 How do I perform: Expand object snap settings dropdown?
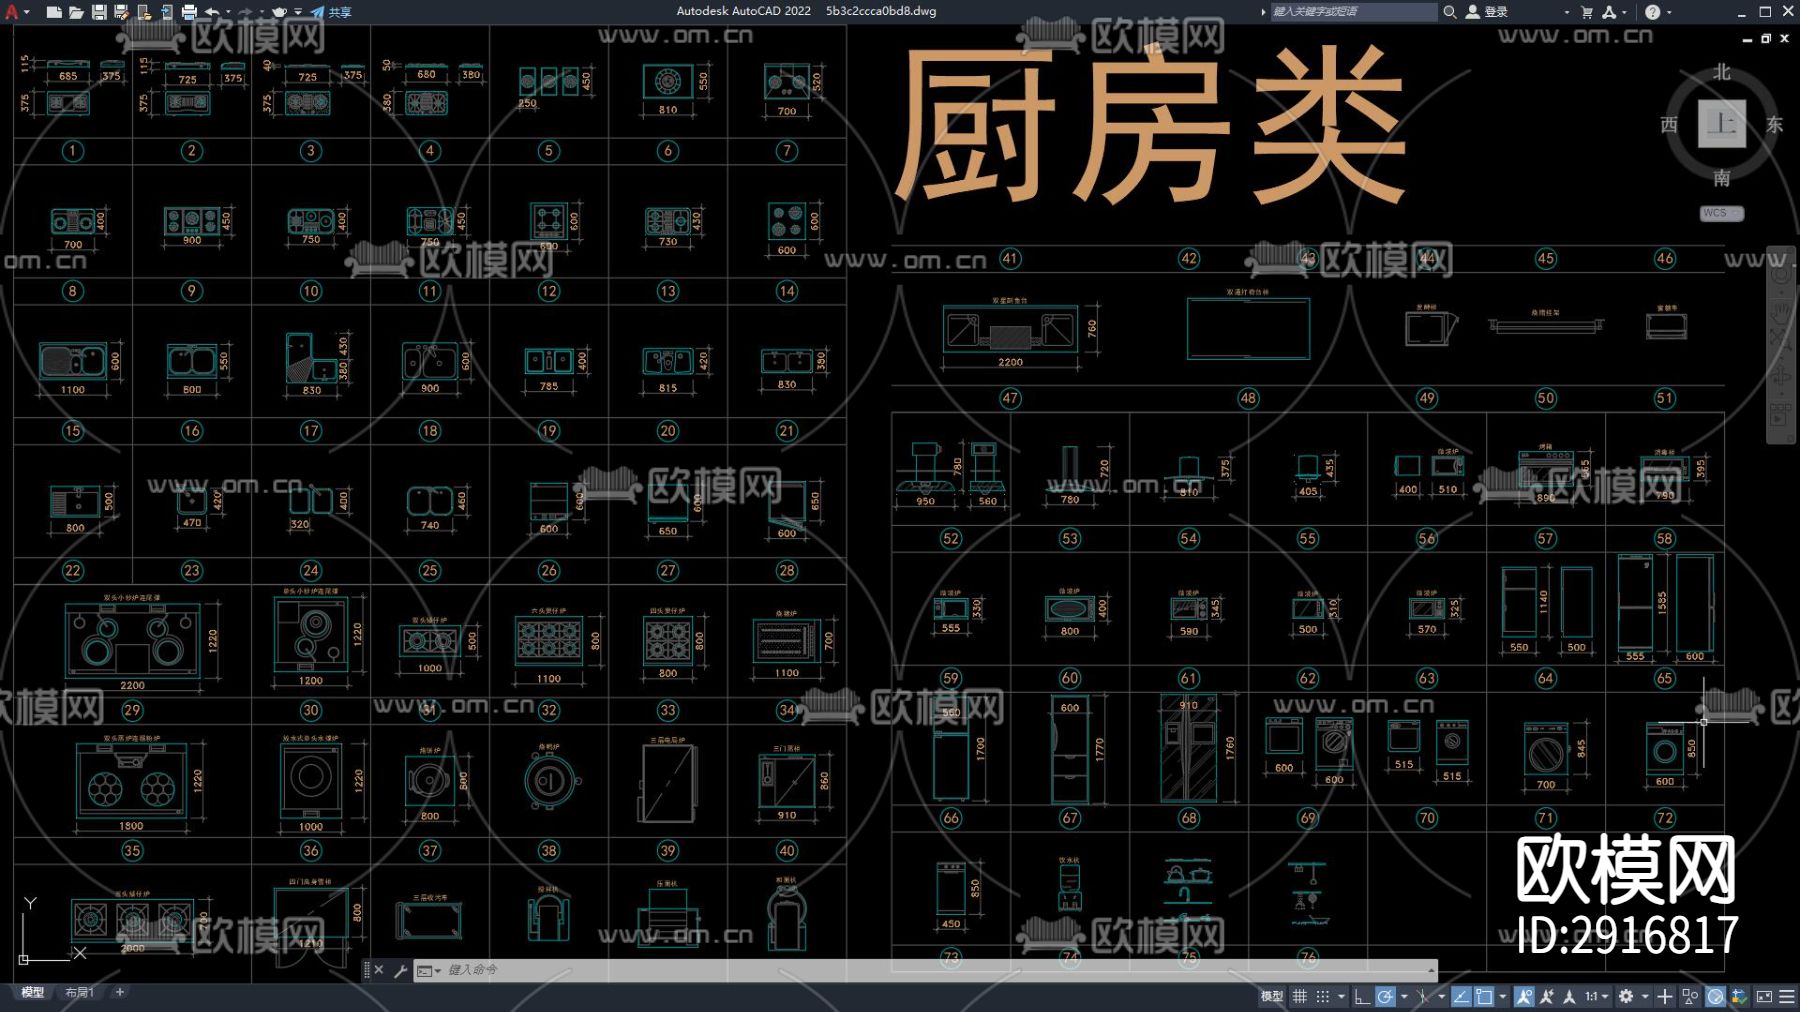point(1503,996)
